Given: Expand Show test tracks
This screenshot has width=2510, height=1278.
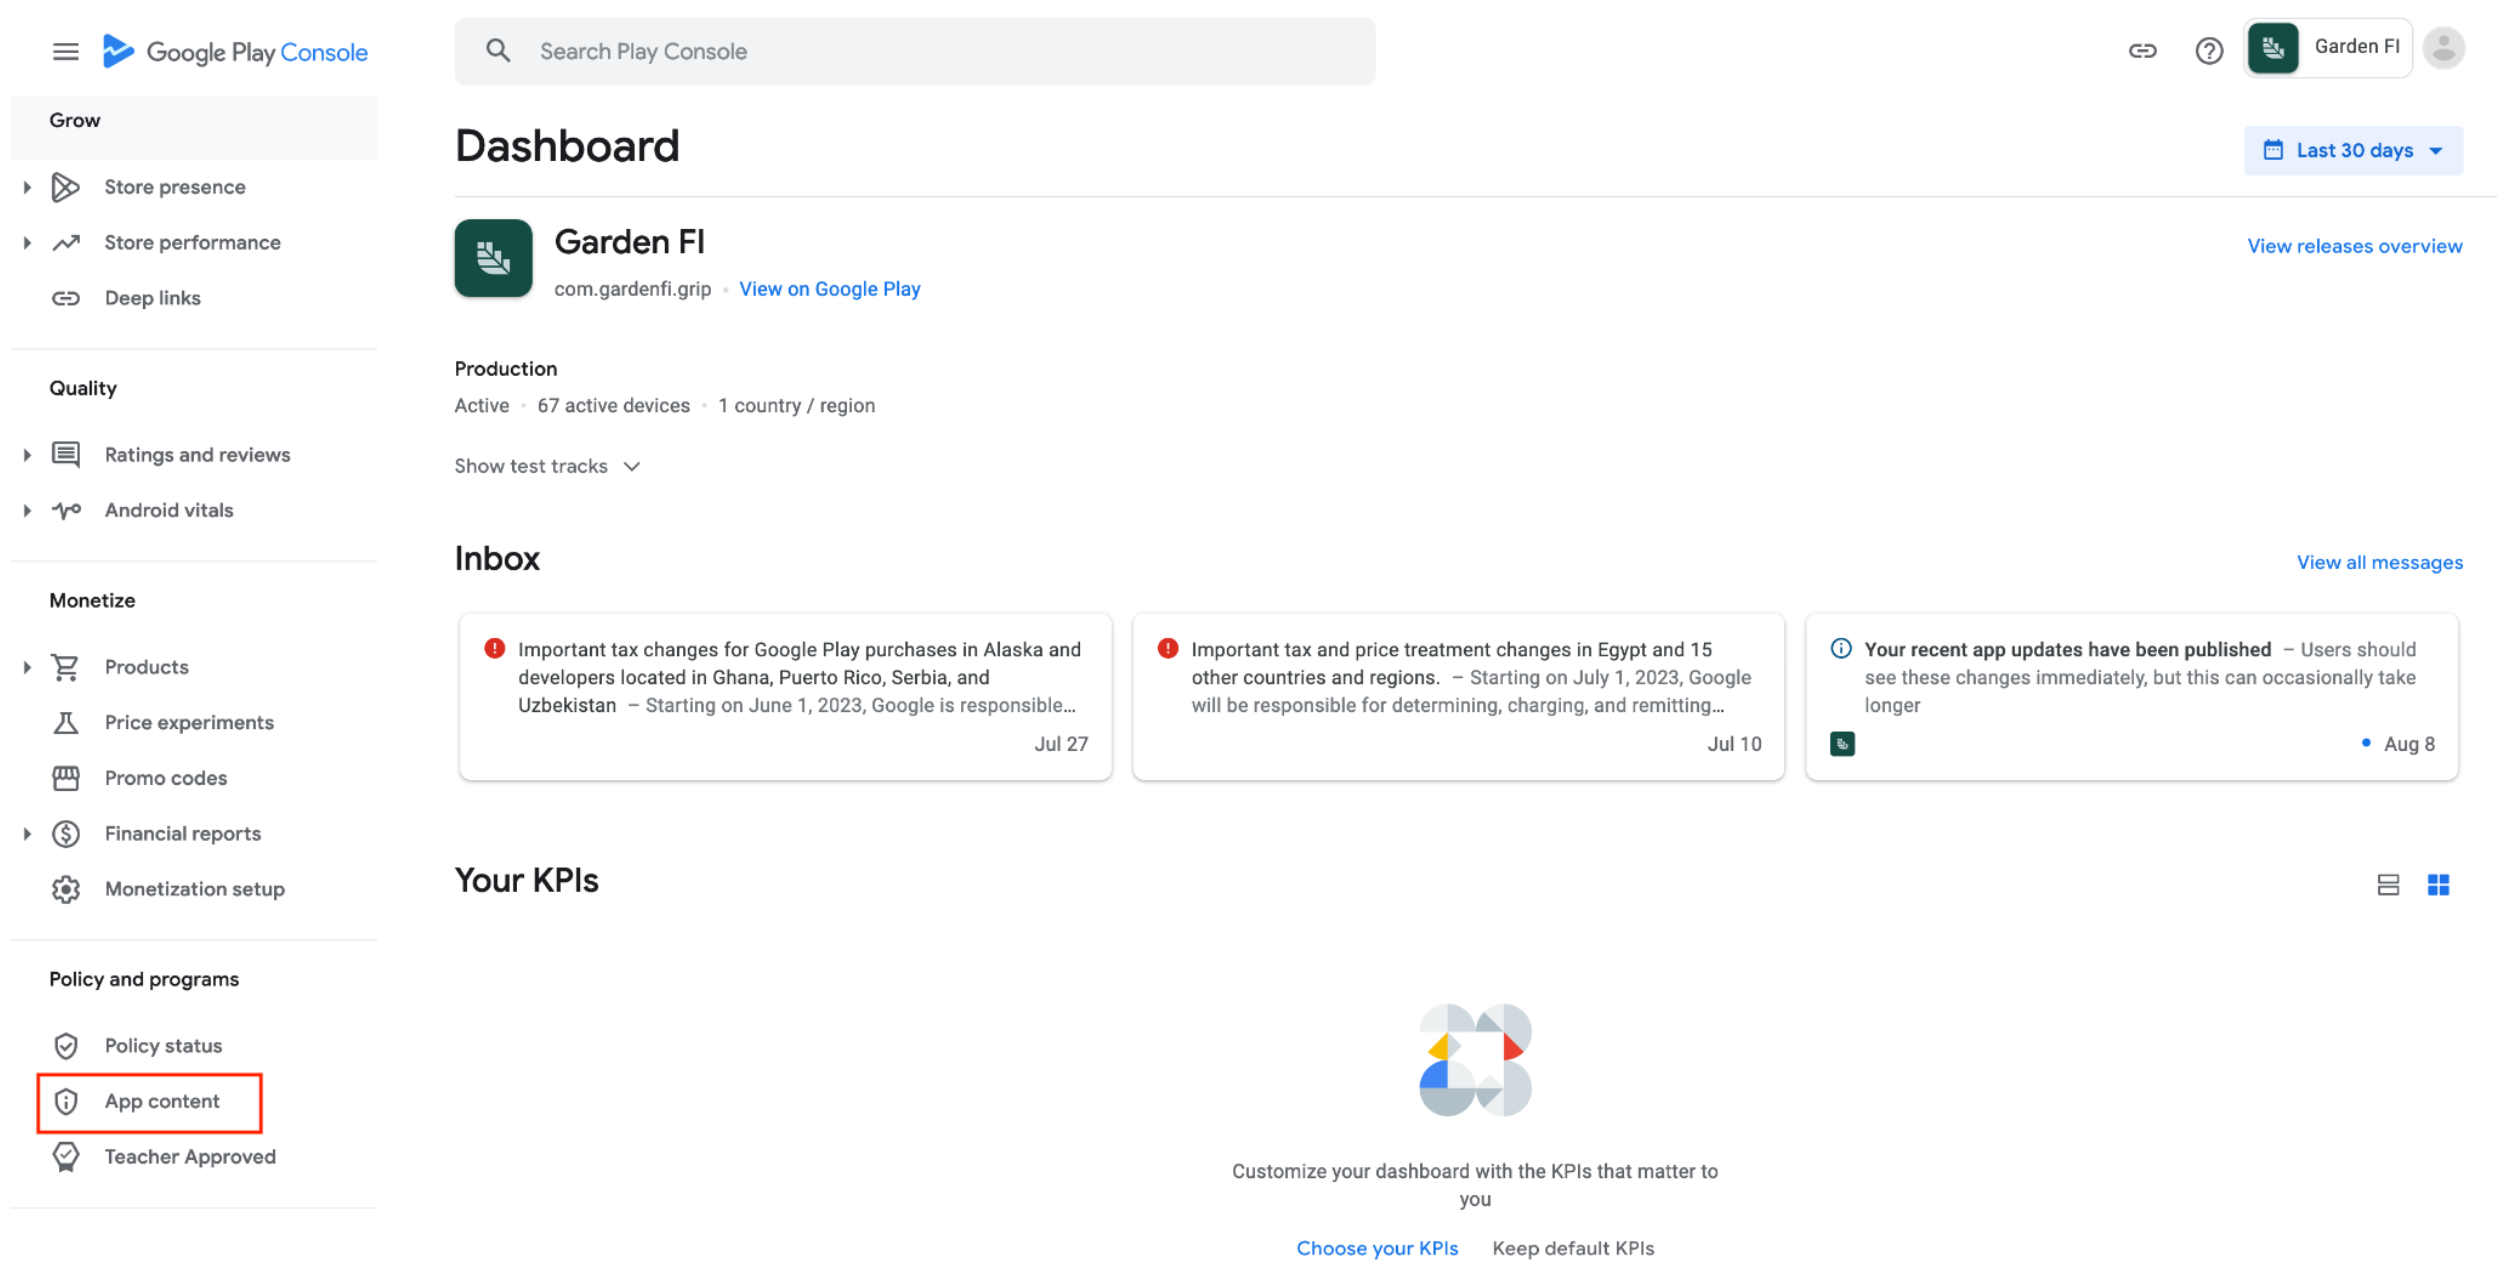Looking at the screenshot, I should 546,467.
